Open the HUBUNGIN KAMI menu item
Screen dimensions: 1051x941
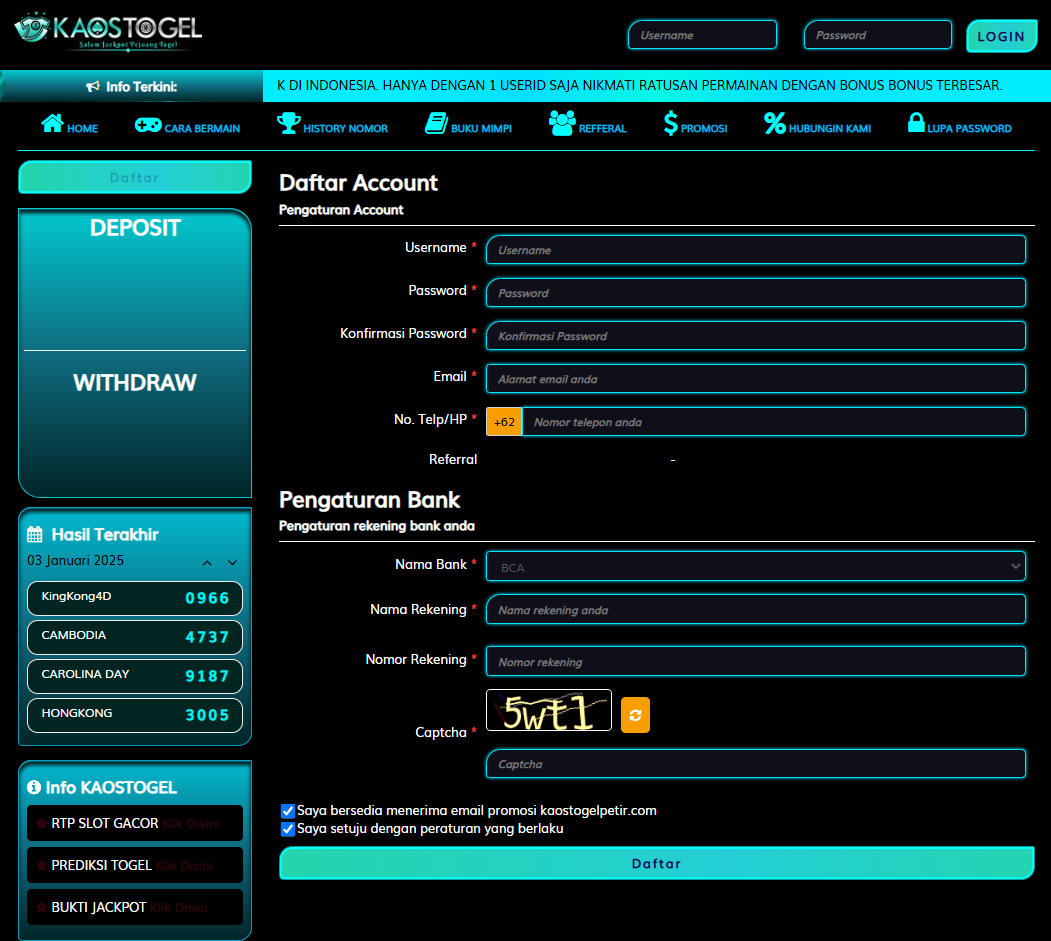(x=818, y=124)
